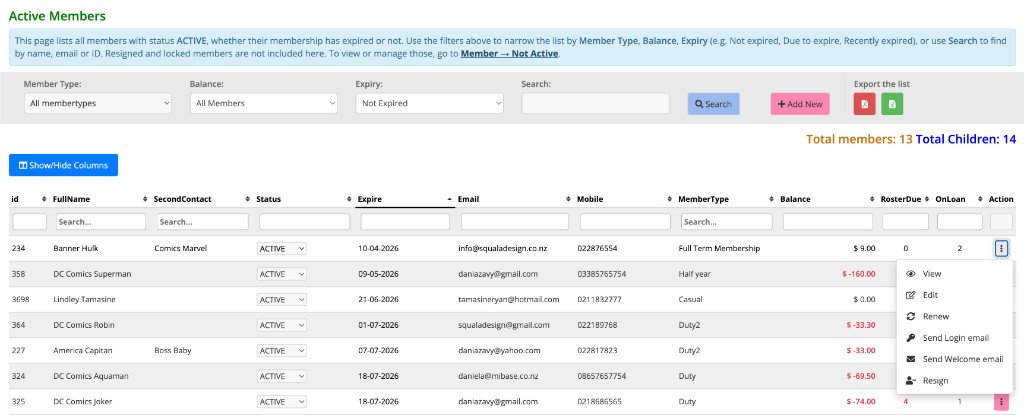Change status dropdown for Banner Hulk
The width and height of the screenshot is (1024, 415).
point(281,248)
